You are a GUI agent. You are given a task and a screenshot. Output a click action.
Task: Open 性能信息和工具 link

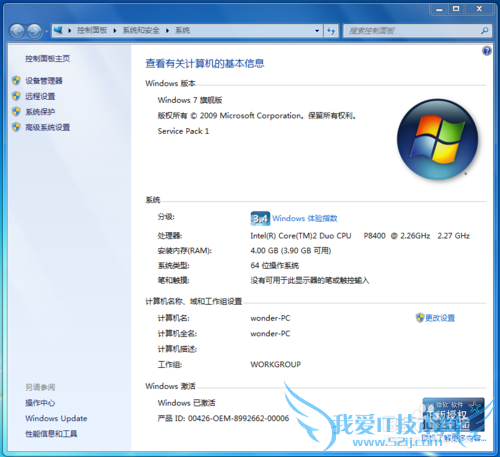[51, 434]
